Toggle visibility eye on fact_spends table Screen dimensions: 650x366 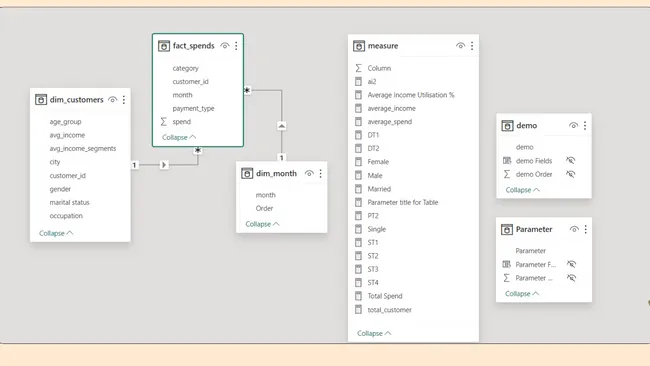click(225, 46)
